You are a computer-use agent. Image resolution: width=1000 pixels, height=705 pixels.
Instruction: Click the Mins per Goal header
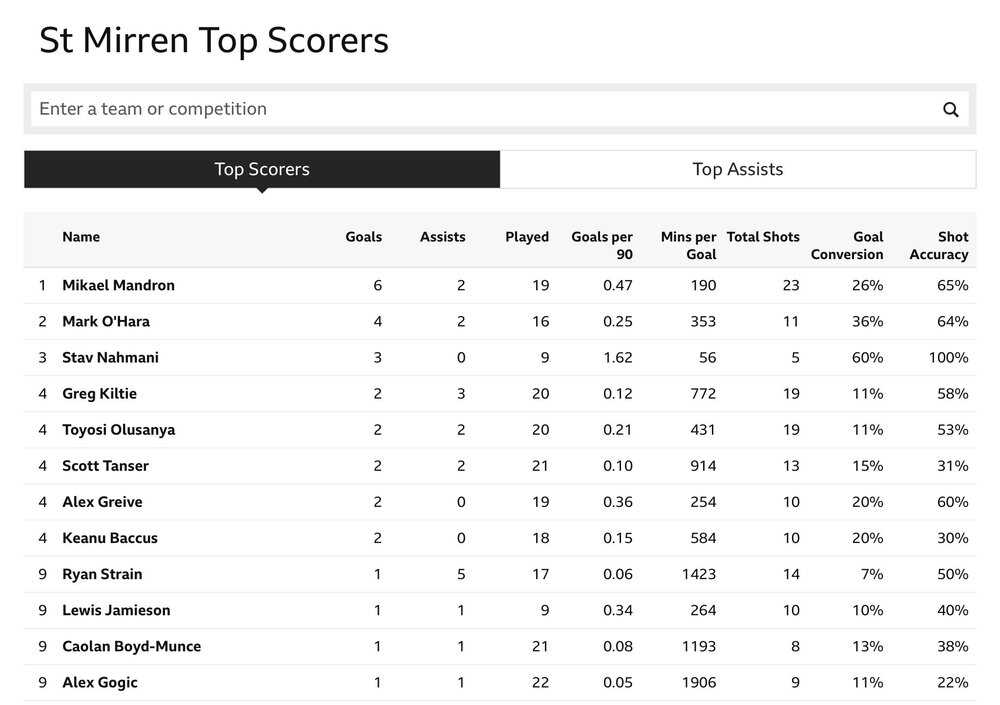pos(689,246)
